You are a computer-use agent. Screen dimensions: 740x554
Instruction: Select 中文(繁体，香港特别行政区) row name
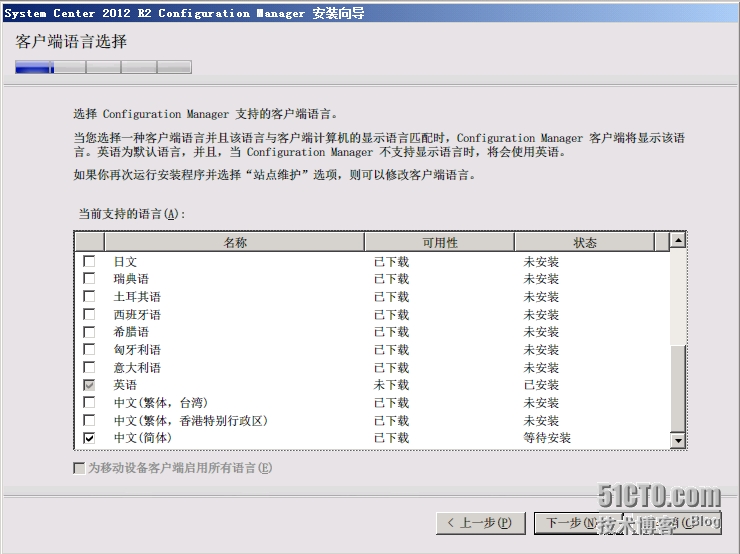point(191,420)
